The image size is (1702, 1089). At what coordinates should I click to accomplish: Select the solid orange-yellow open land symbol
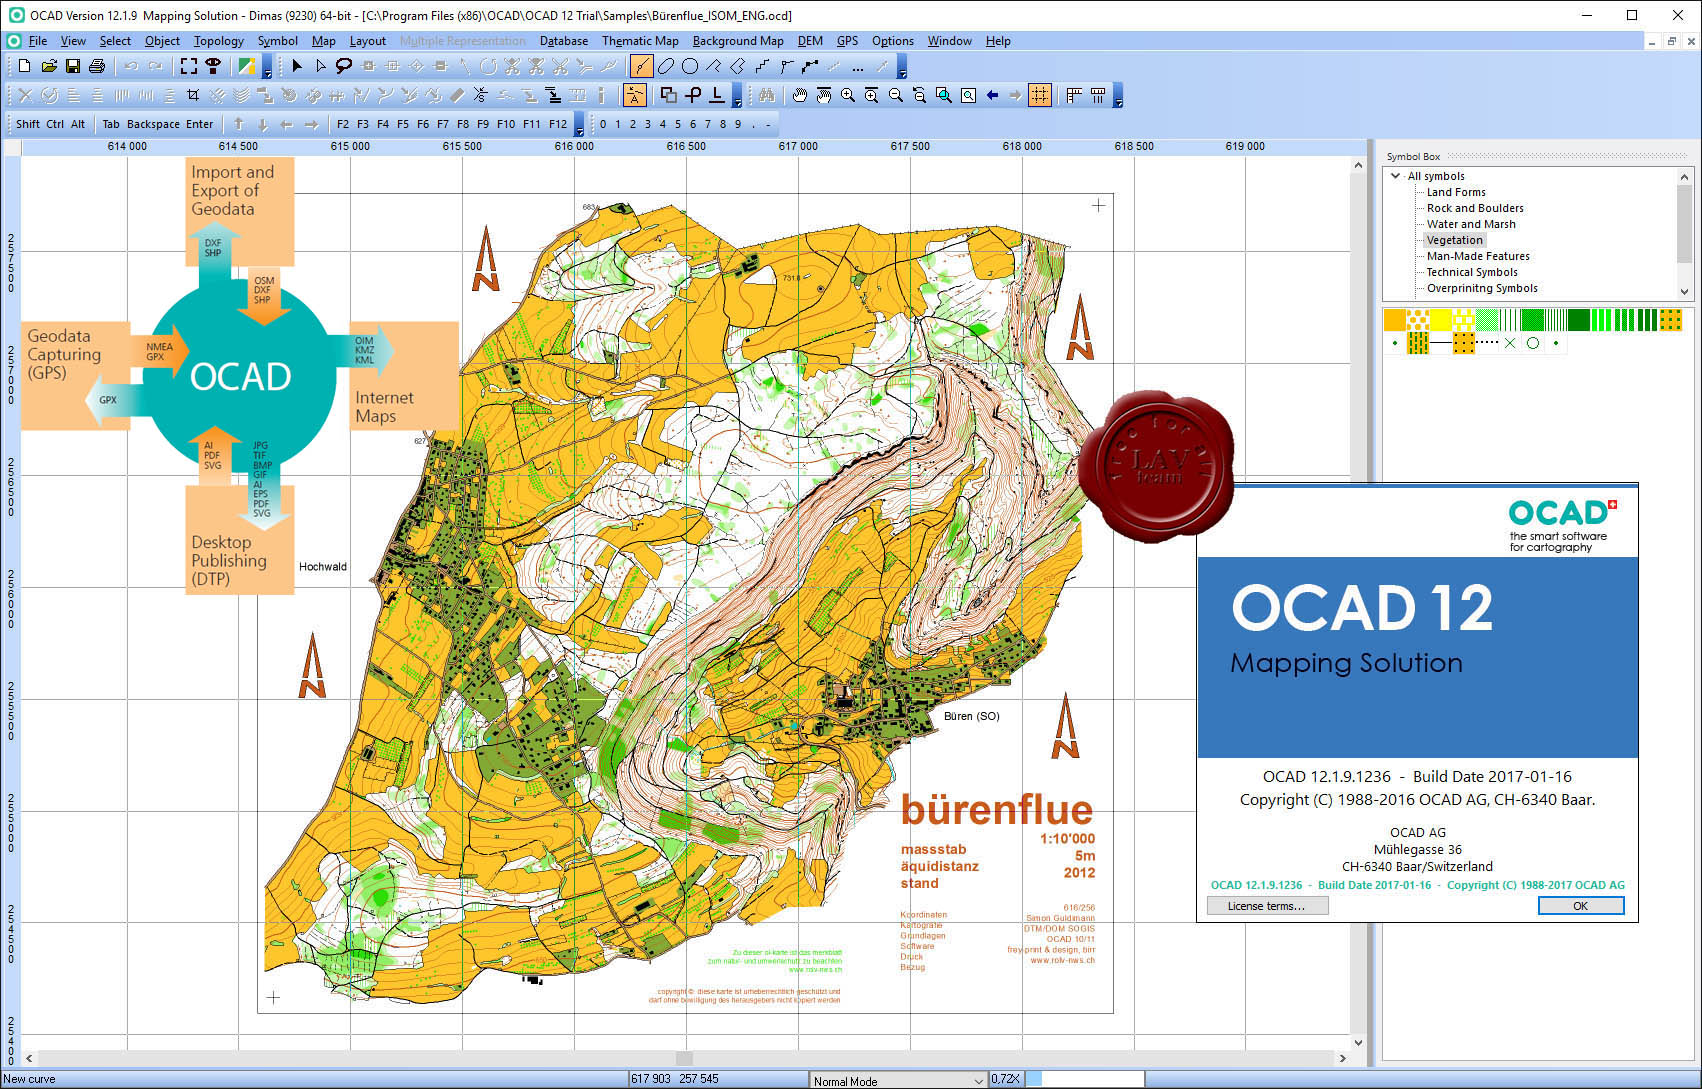pos(1394,320)
